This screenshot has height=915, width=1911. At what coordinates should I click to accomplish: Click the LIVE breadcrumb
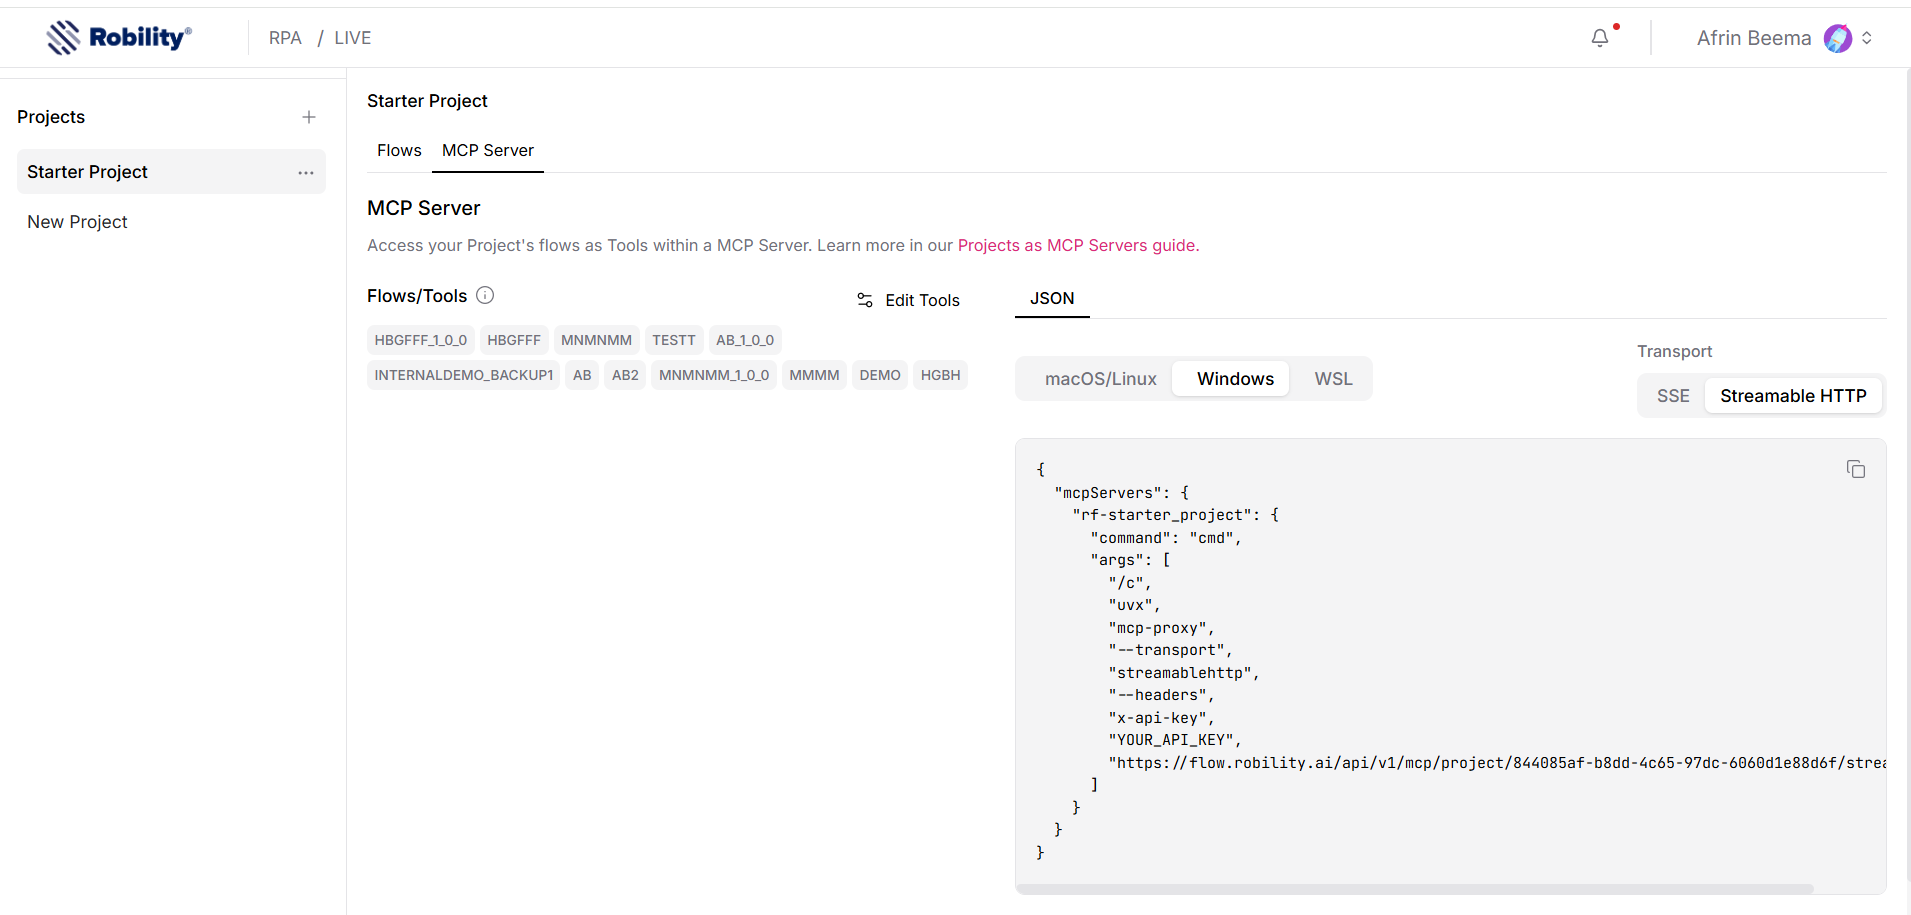pyautogui.click(x=353, y=38)
